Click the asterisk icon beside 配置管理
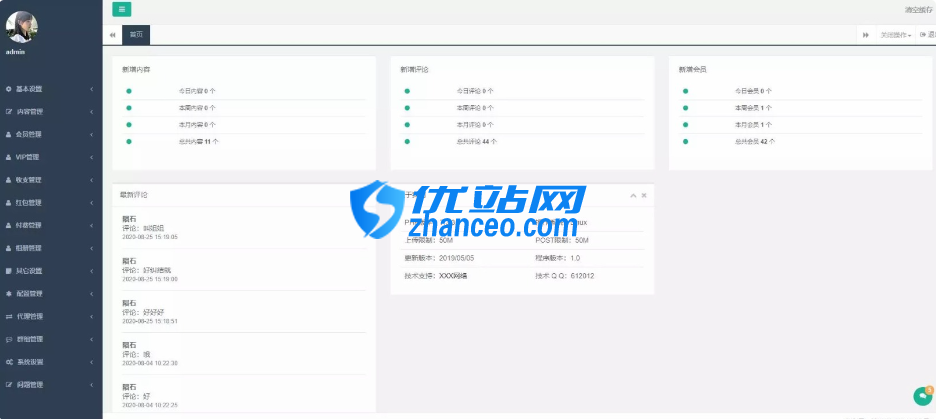Screen dimensions: 939x419 point(8,294)
